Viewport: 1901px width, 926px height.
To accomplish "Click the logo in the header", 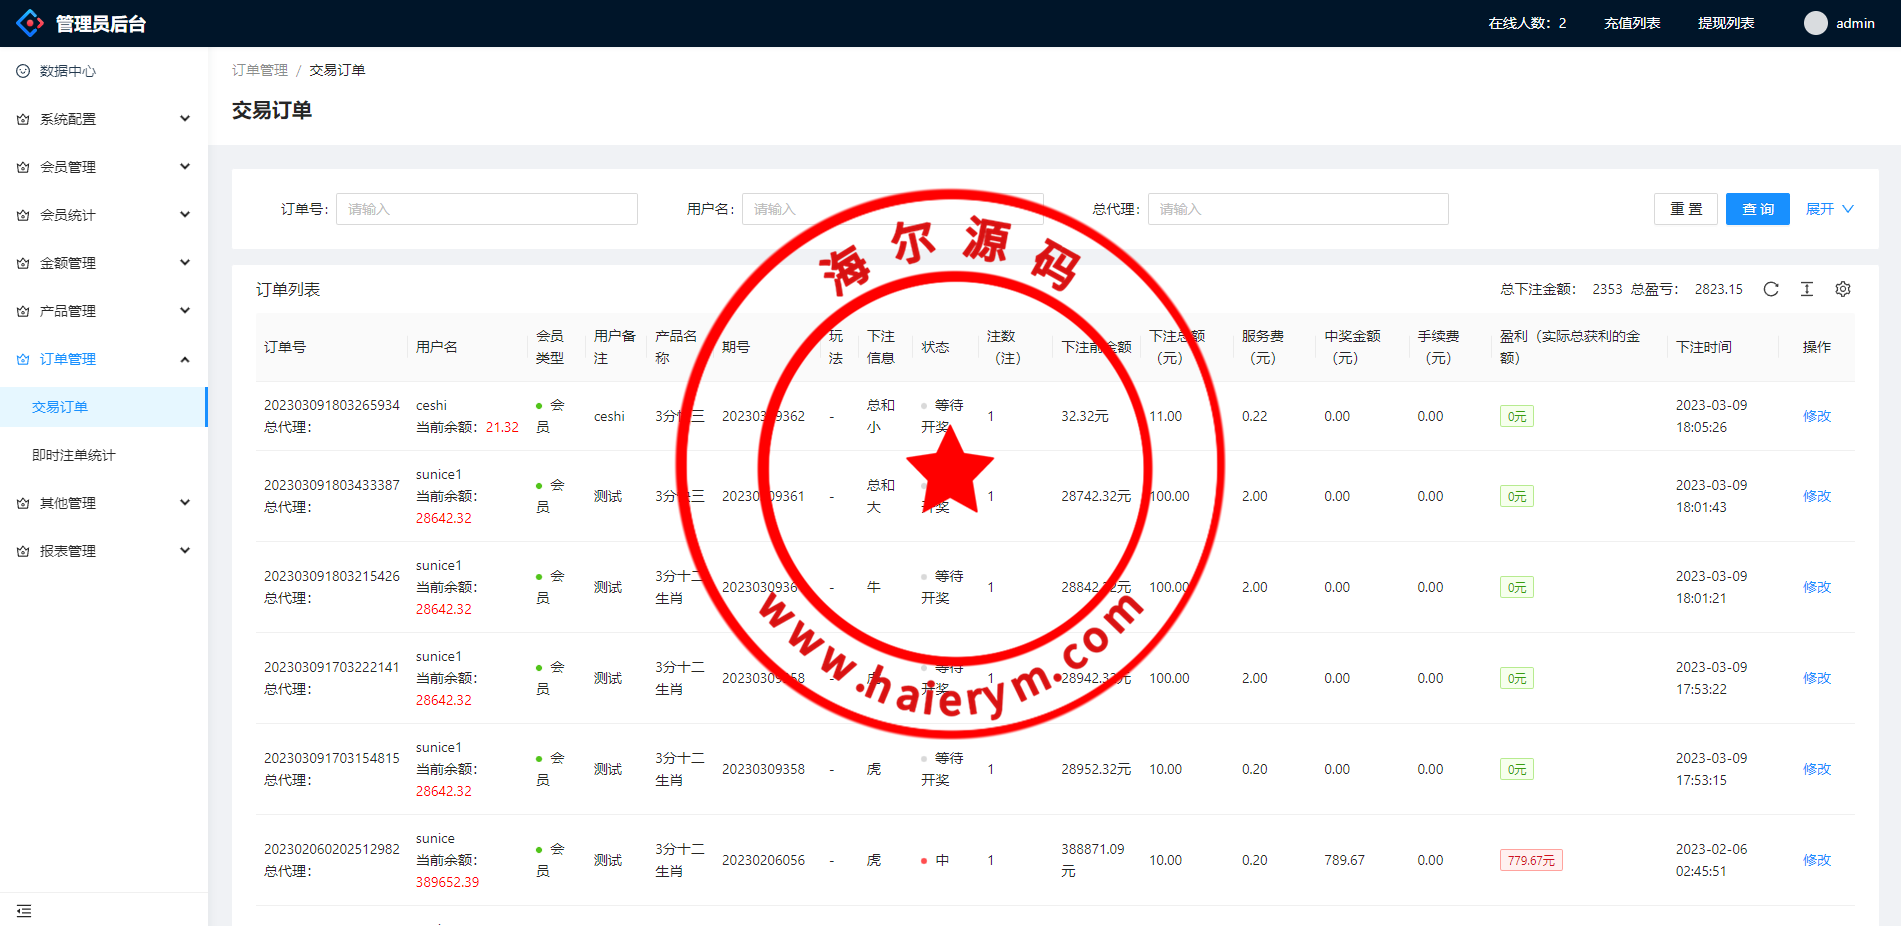I will tap(30, 23).
